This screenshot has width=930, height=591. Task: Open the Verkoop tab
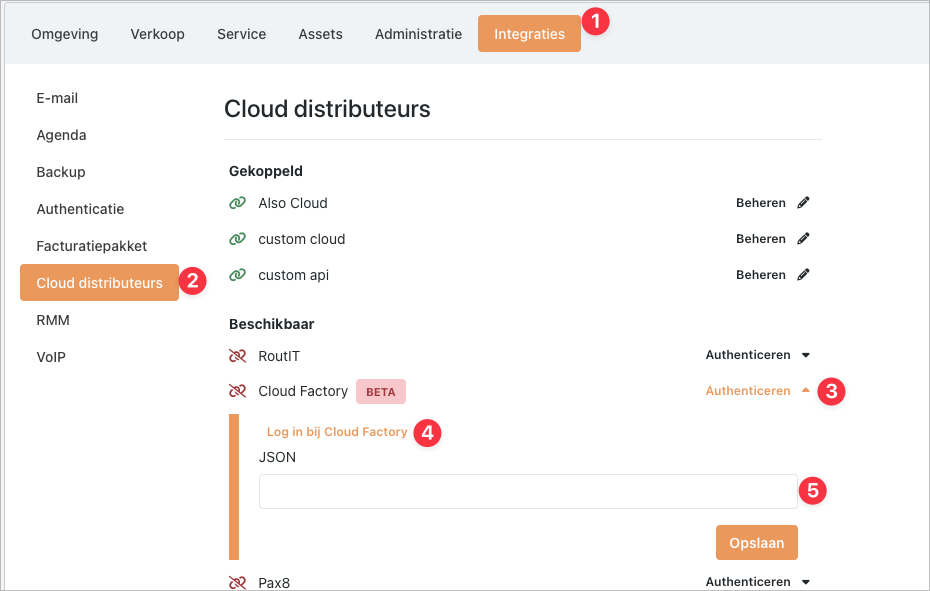click(x=157, y=34)
